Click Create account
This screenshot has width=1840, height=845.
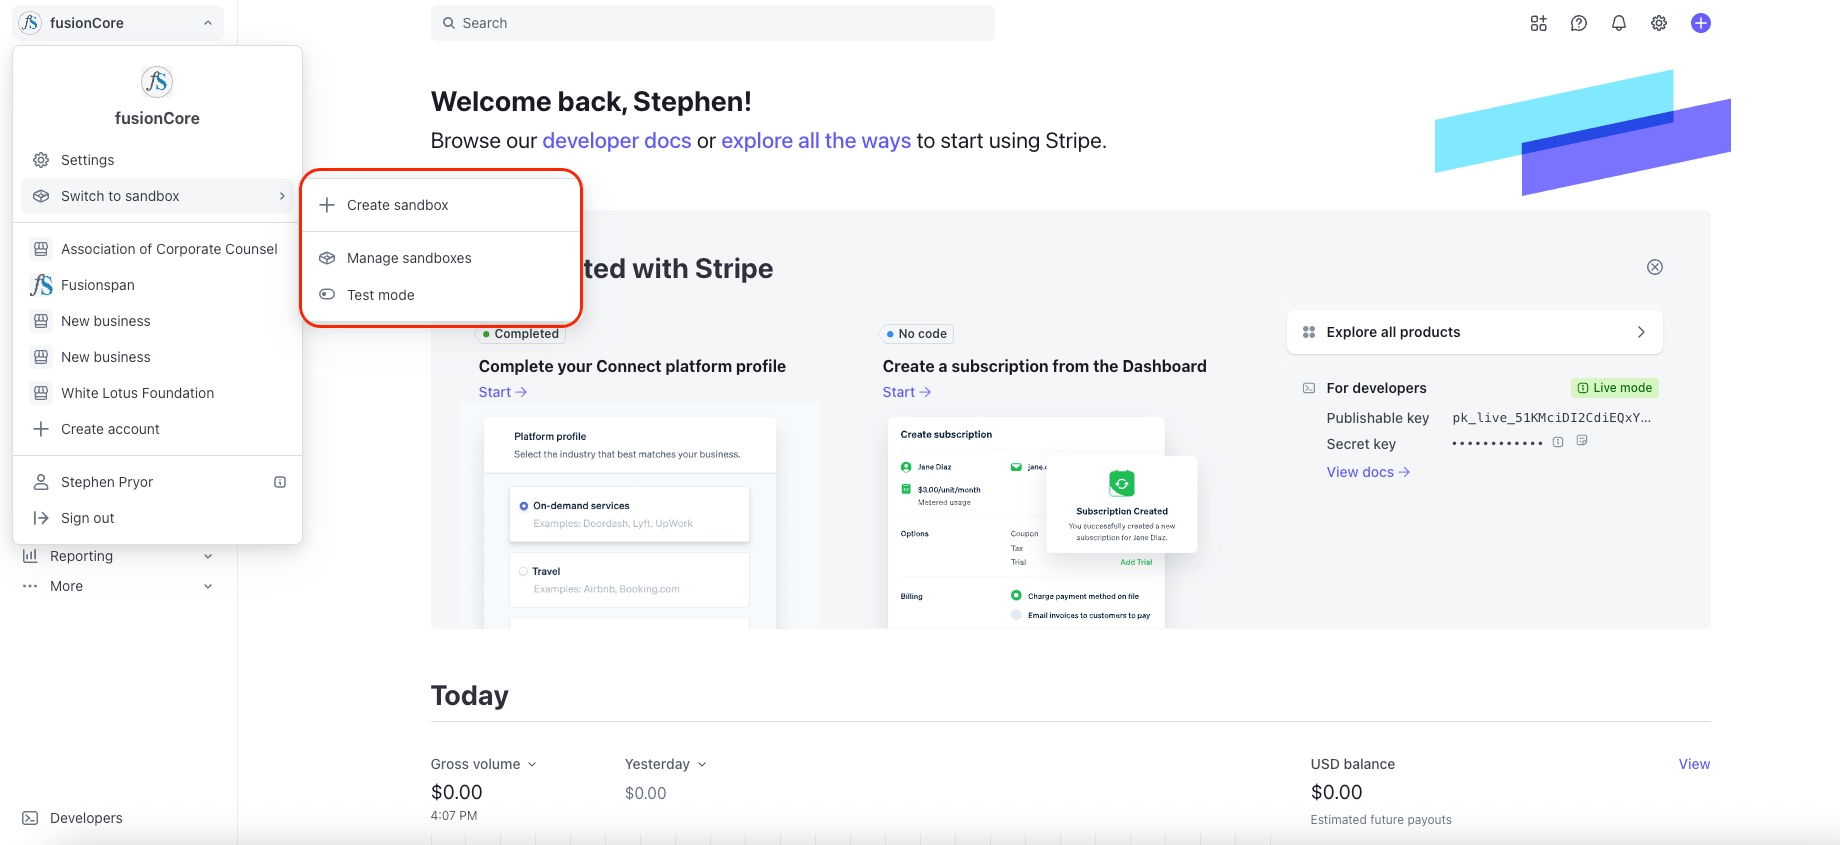pos(157,429)
